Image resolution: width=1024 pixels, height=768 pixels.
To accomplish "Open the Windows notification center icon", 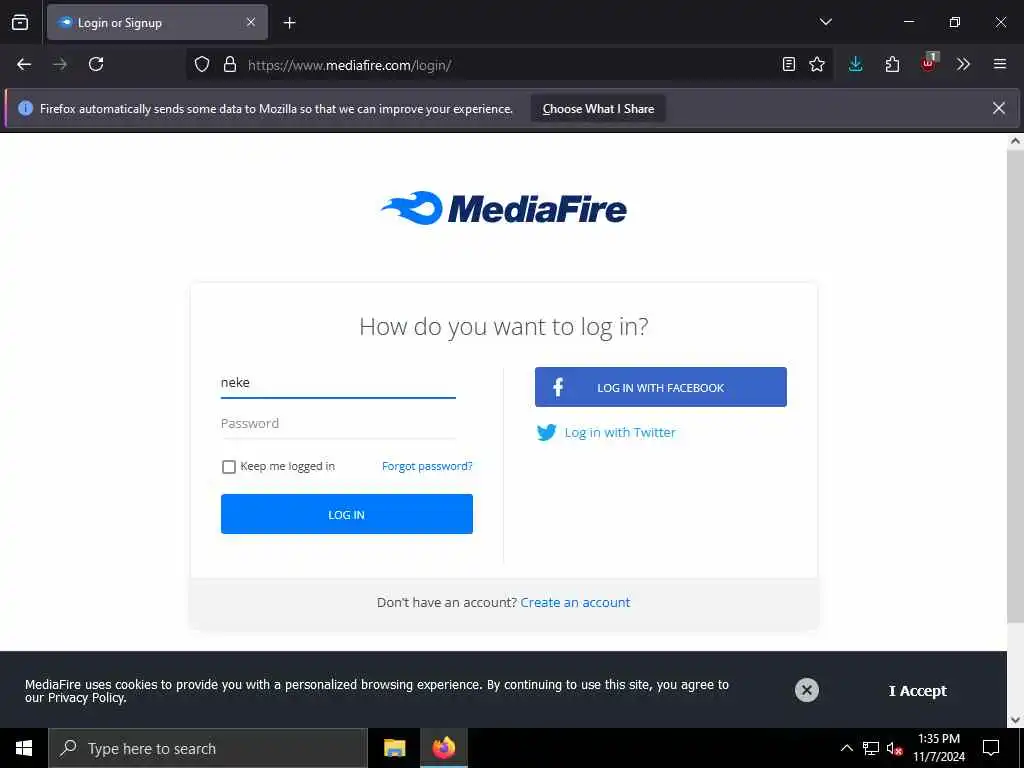I will pyautogui.click(x=991, y=748).
